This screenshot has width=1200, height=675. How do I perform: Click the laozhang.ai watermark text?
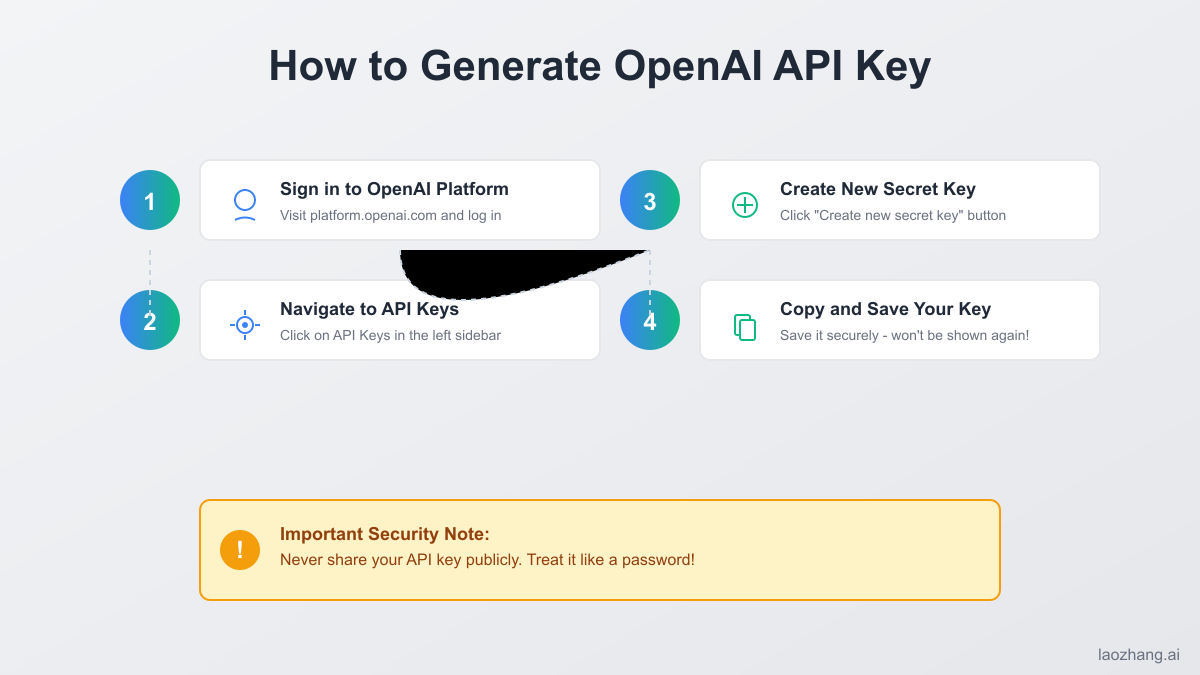1139,657
